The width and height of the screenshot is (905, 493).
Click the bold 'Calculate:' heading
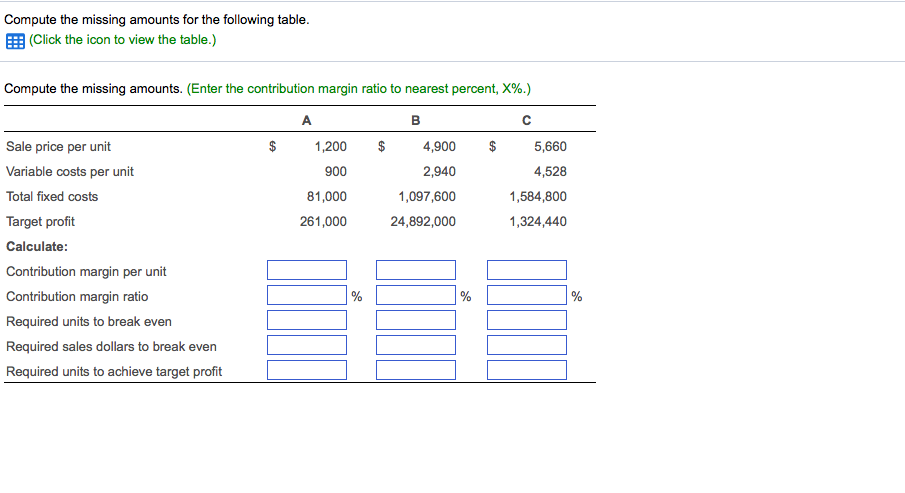pos(37,246)
